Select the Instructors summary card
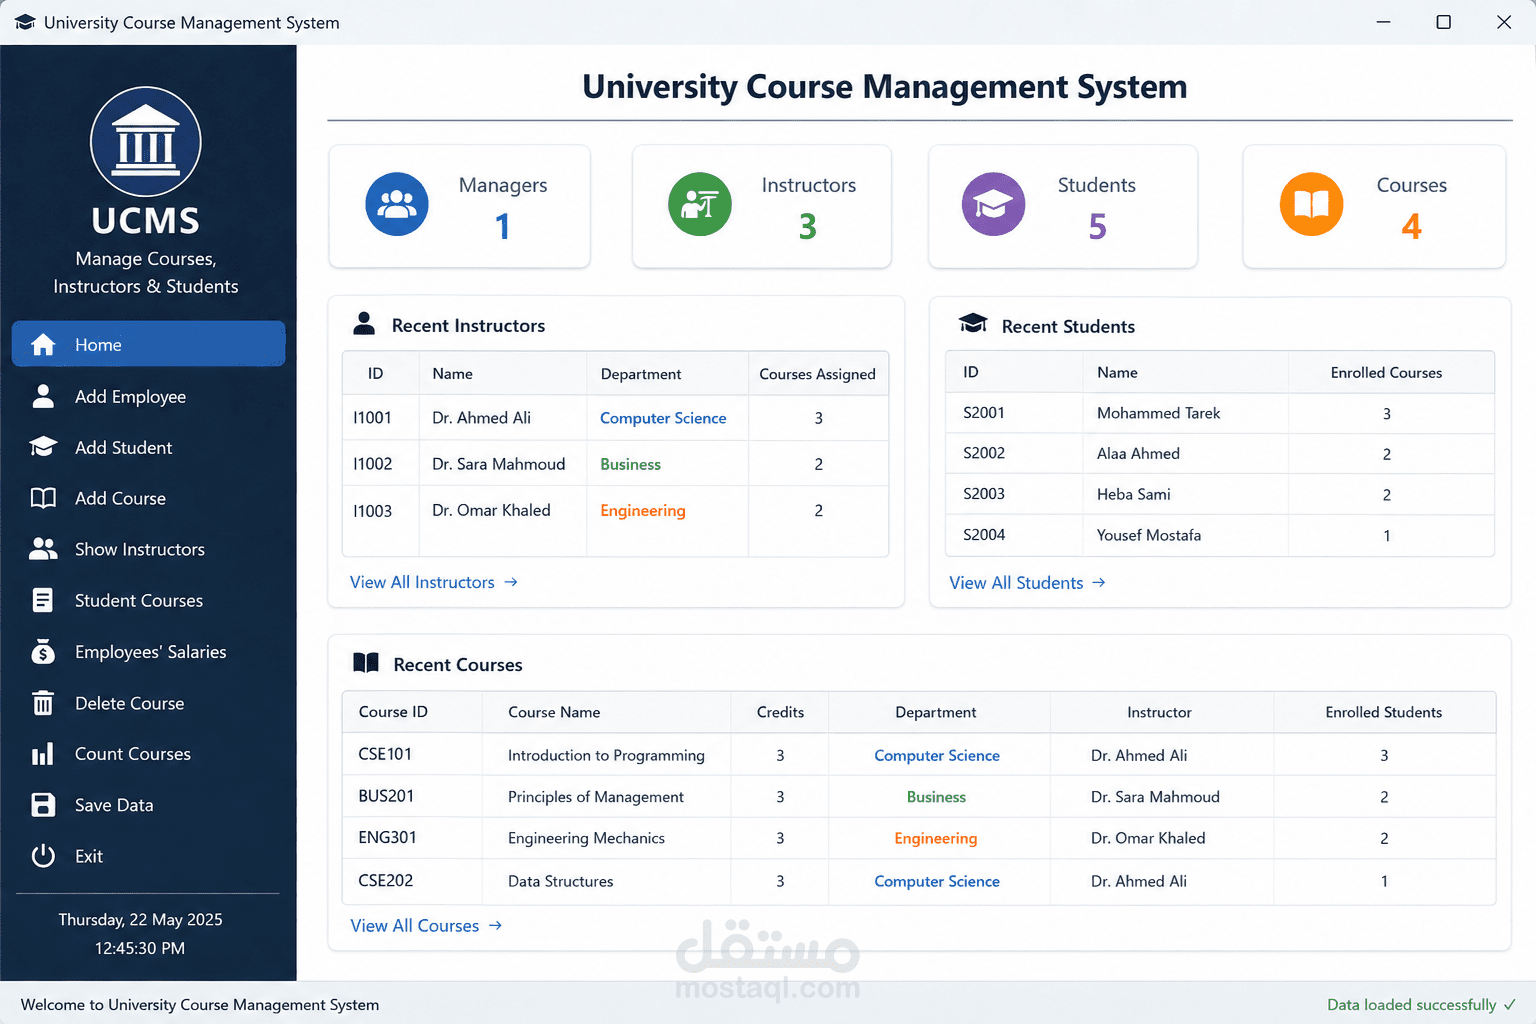The width and height of the screenshot is (1536, 1024). click(x=762, y=206)
